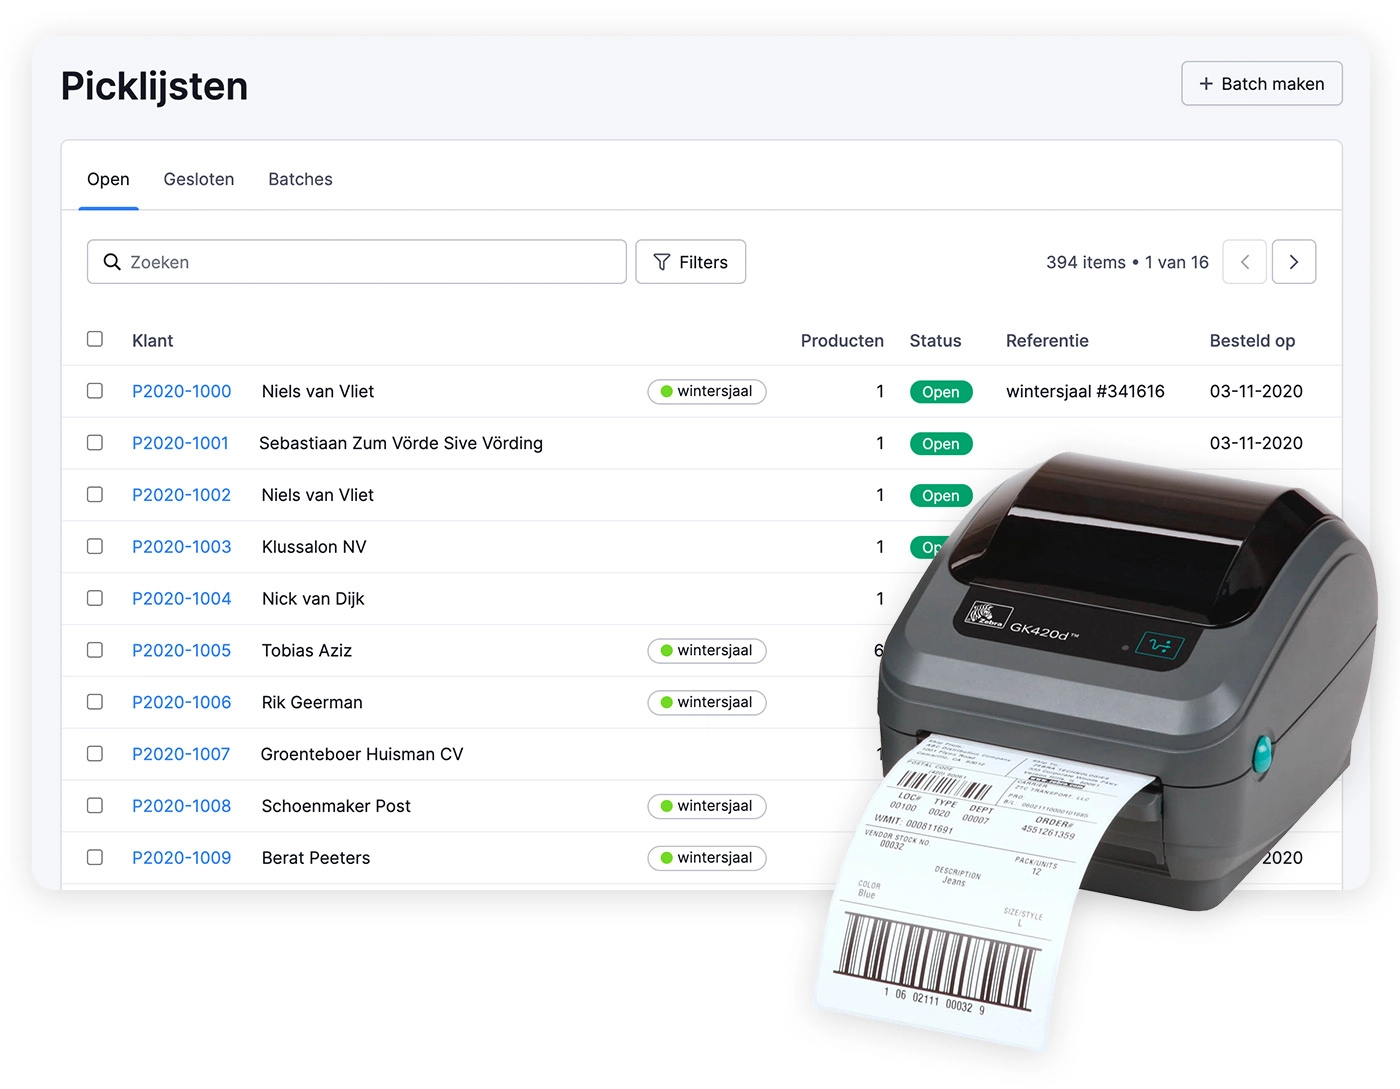Tick the checkbox for P2020-1007
Image resolution: width=1400 pixels, height=1089 pixels.
95,754
